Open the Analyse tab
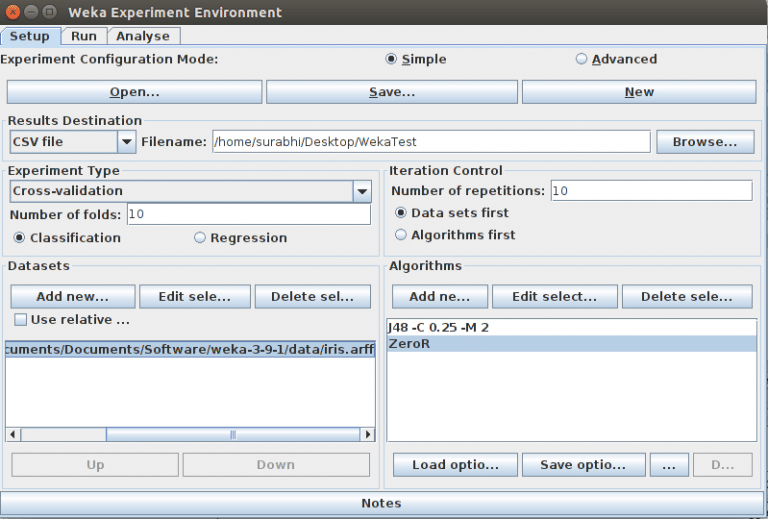Image resolution: width=768 pixels, height=519 pixels. coord(143,36)
